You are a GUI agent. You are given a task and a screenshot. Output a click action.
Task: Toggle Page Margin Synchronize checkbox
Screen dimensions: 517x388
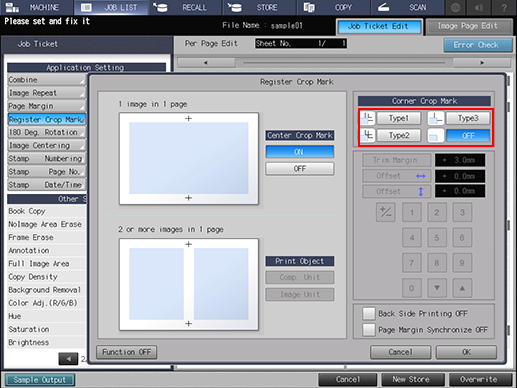369,330
